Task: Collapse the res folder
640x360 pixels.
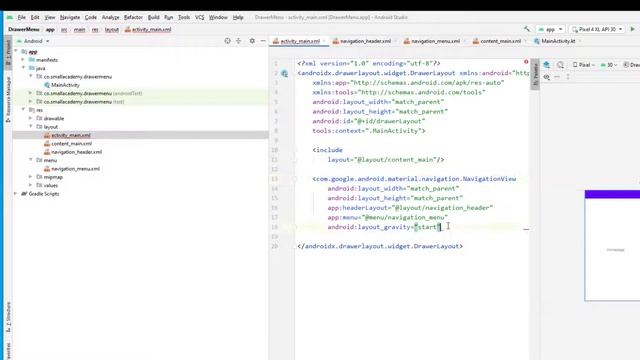Action: [x=23, y=109]
